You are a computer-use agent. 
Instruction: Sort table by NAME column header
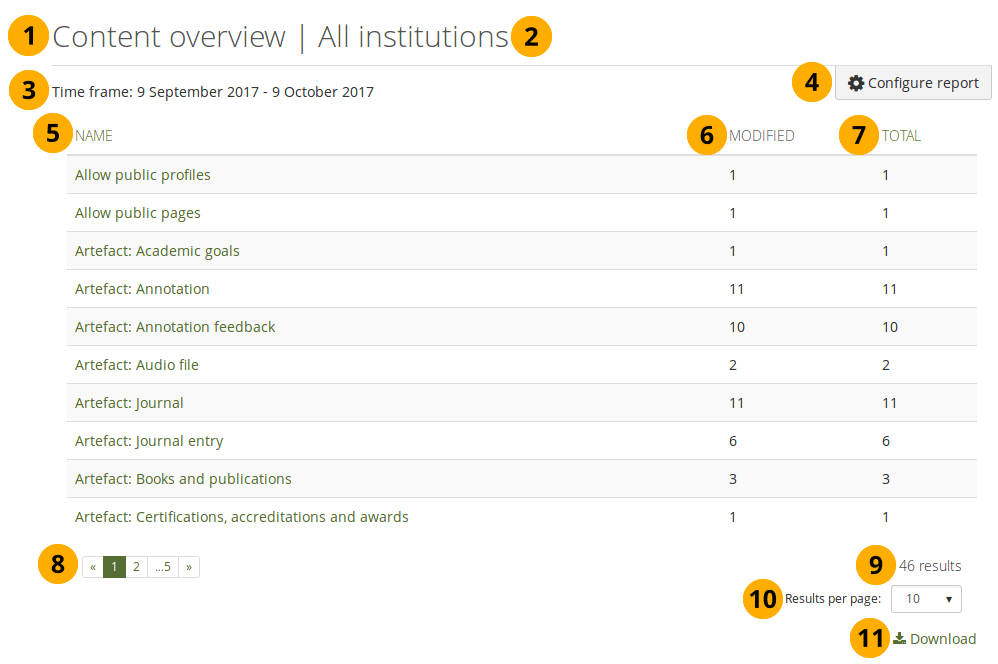(x=94, y=136)
